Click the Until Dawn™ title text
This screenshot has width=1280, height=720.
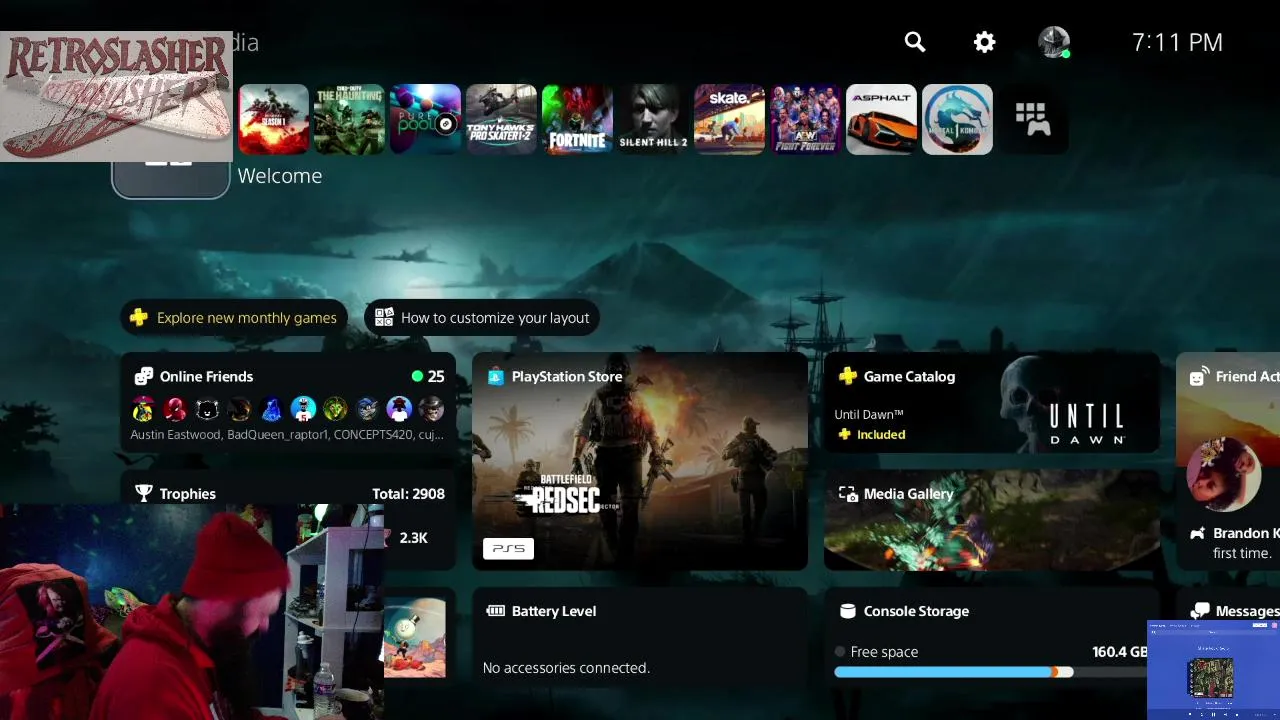[869, 414]
